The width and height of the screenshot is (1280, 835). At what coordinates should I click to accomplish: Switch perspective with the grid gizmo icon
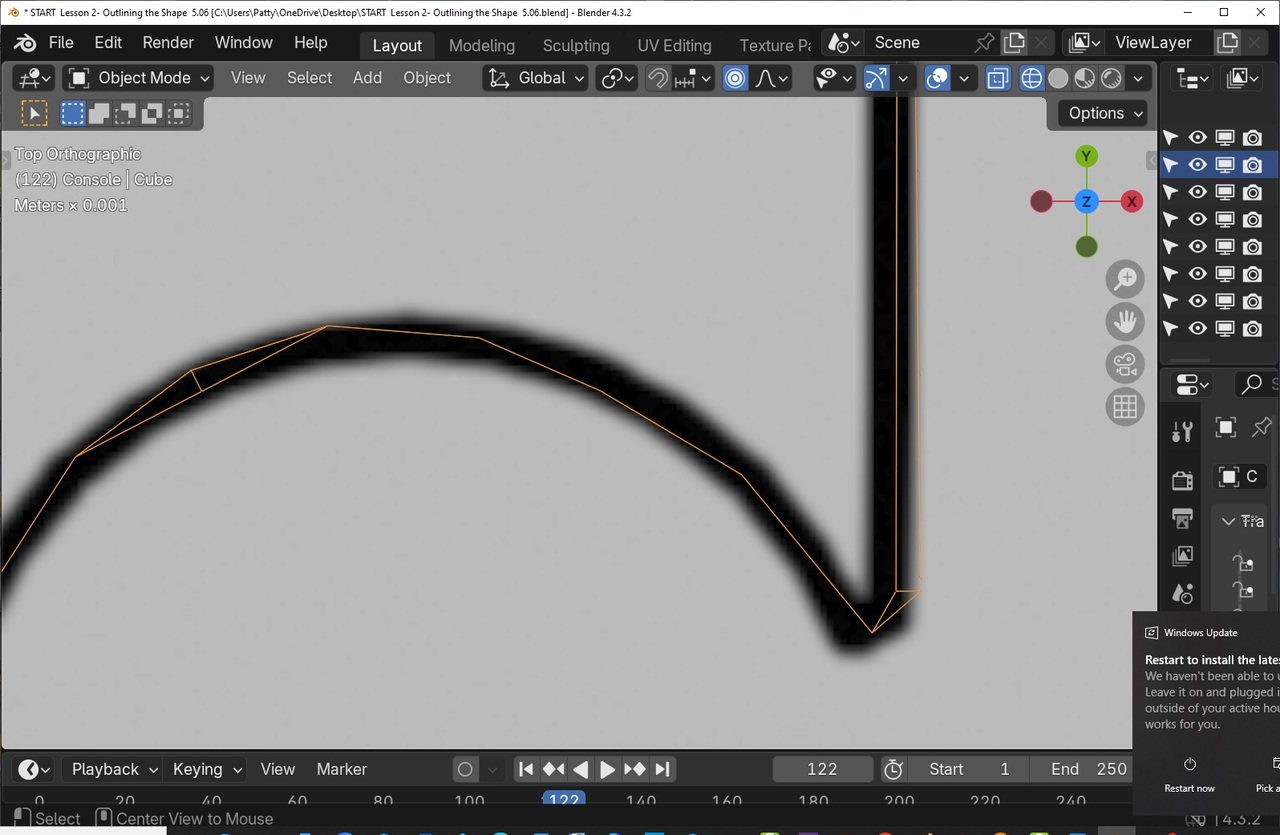(1125, 407)
